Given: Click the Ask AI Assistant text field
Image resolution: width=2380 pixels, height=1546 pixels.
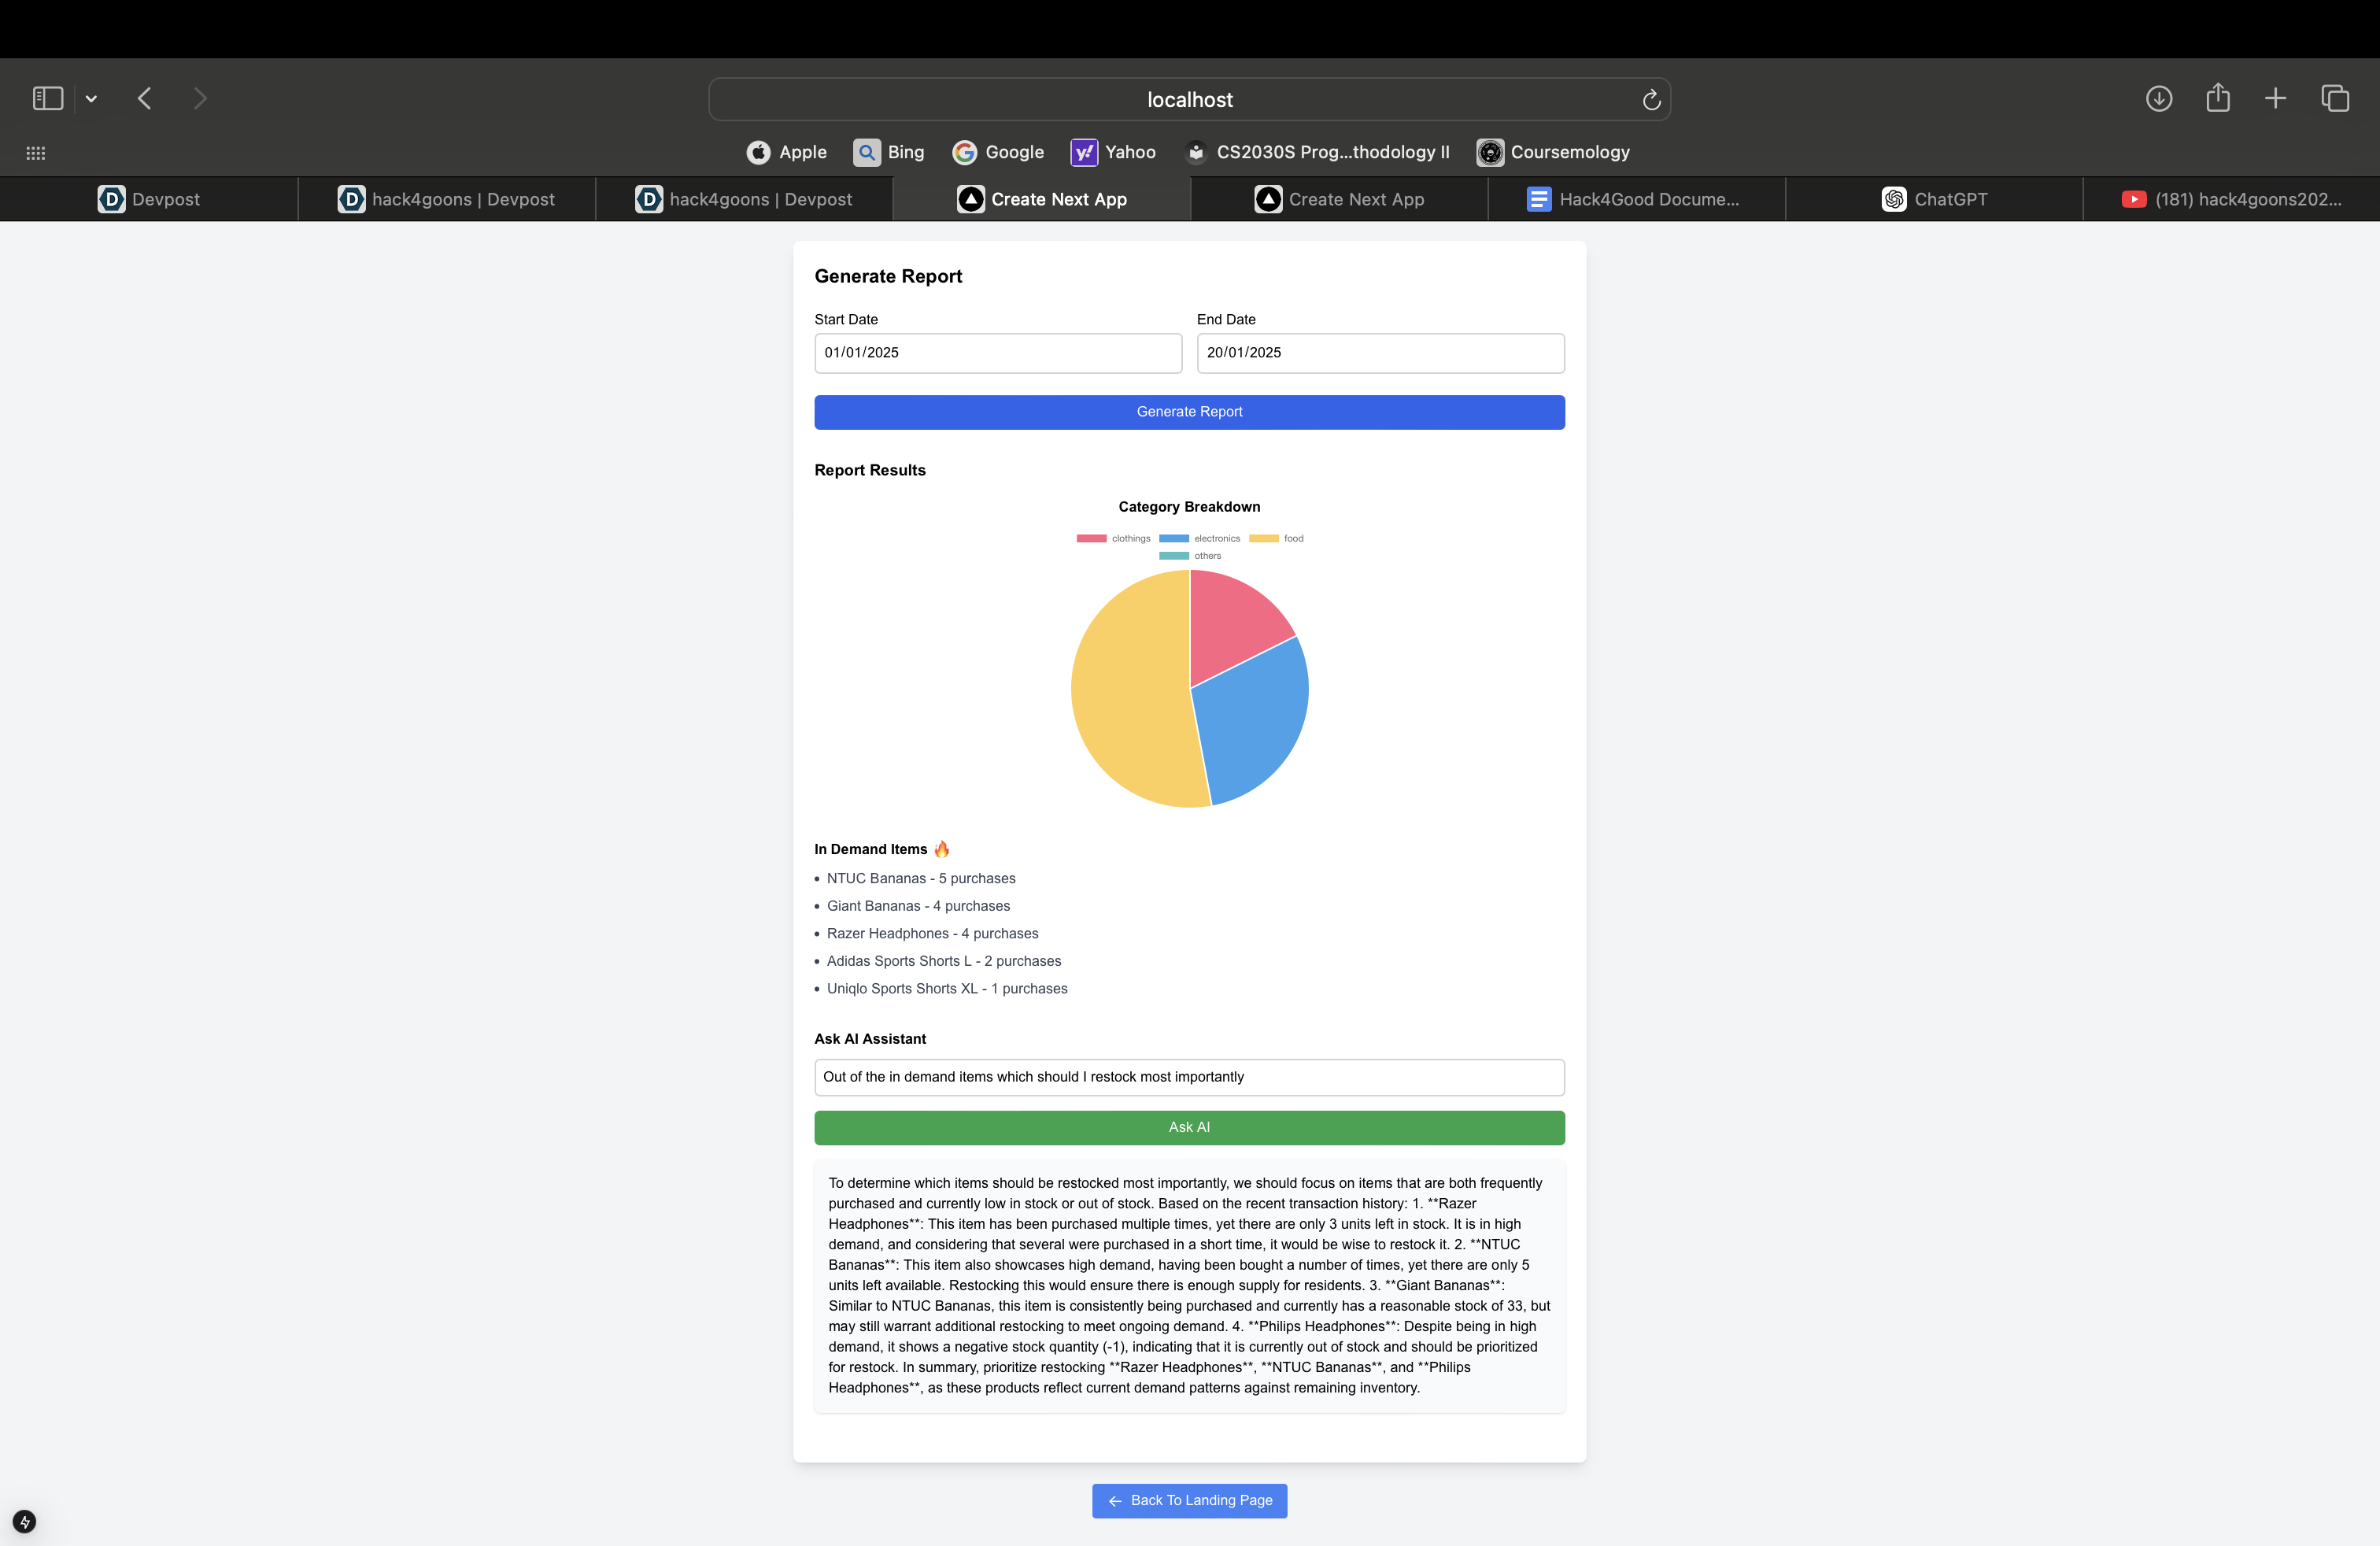Looking at the screenshot, I should [1188, 1077].
